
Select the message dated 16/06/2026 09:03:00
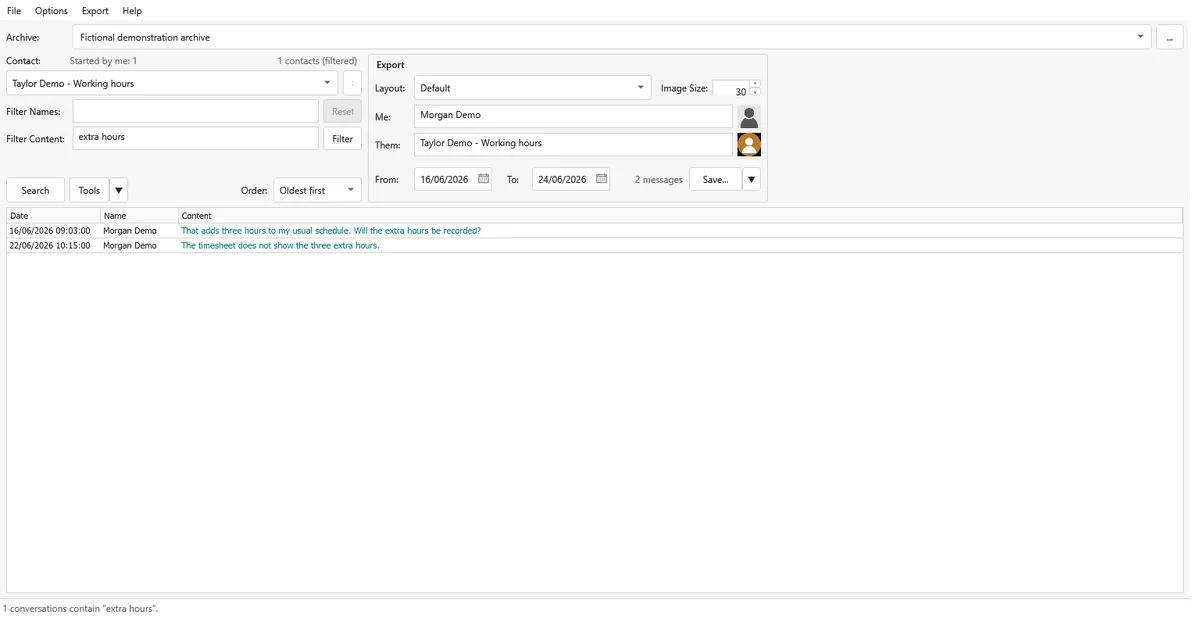(595, 231)
